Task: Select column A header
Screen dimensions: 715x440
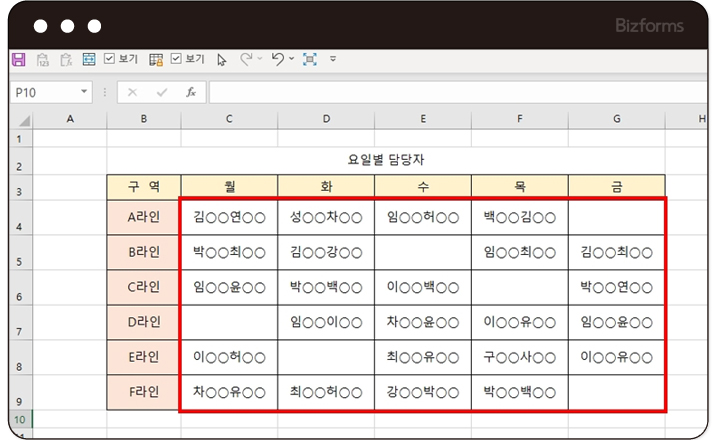Action: (70, 119)
